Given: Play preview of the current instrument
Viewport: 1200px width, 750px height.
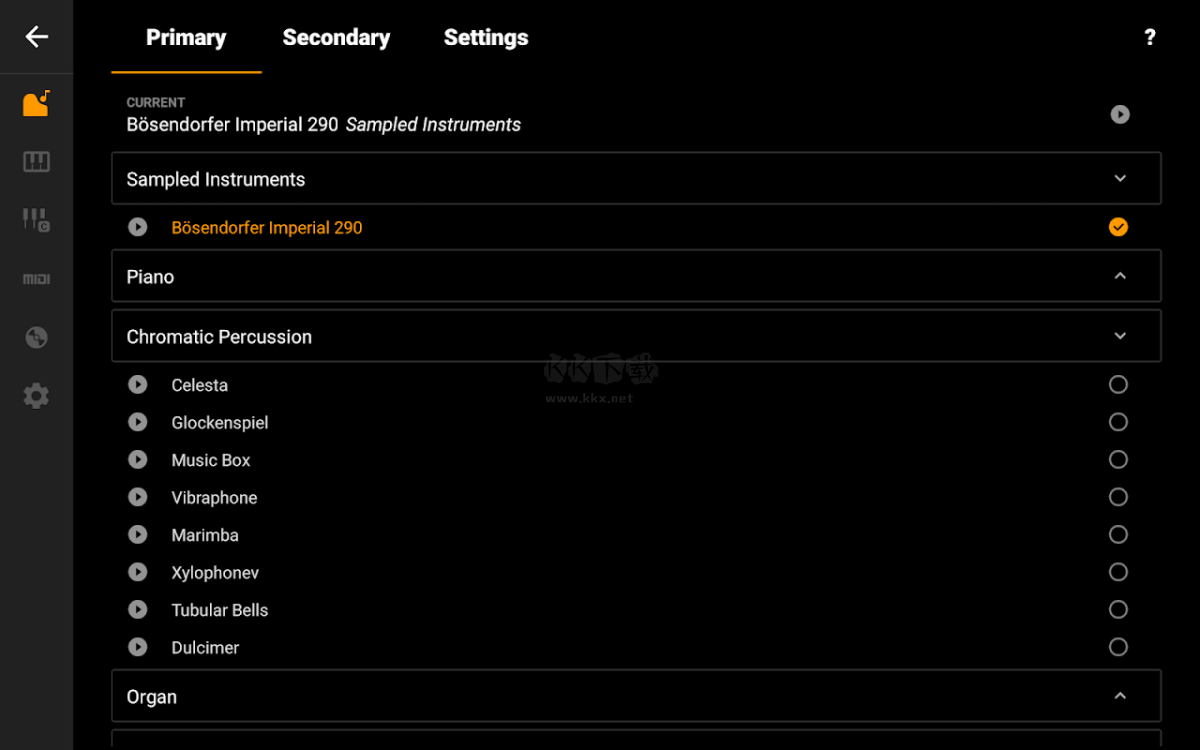Looking at the screenshot, I should 1120,115.
